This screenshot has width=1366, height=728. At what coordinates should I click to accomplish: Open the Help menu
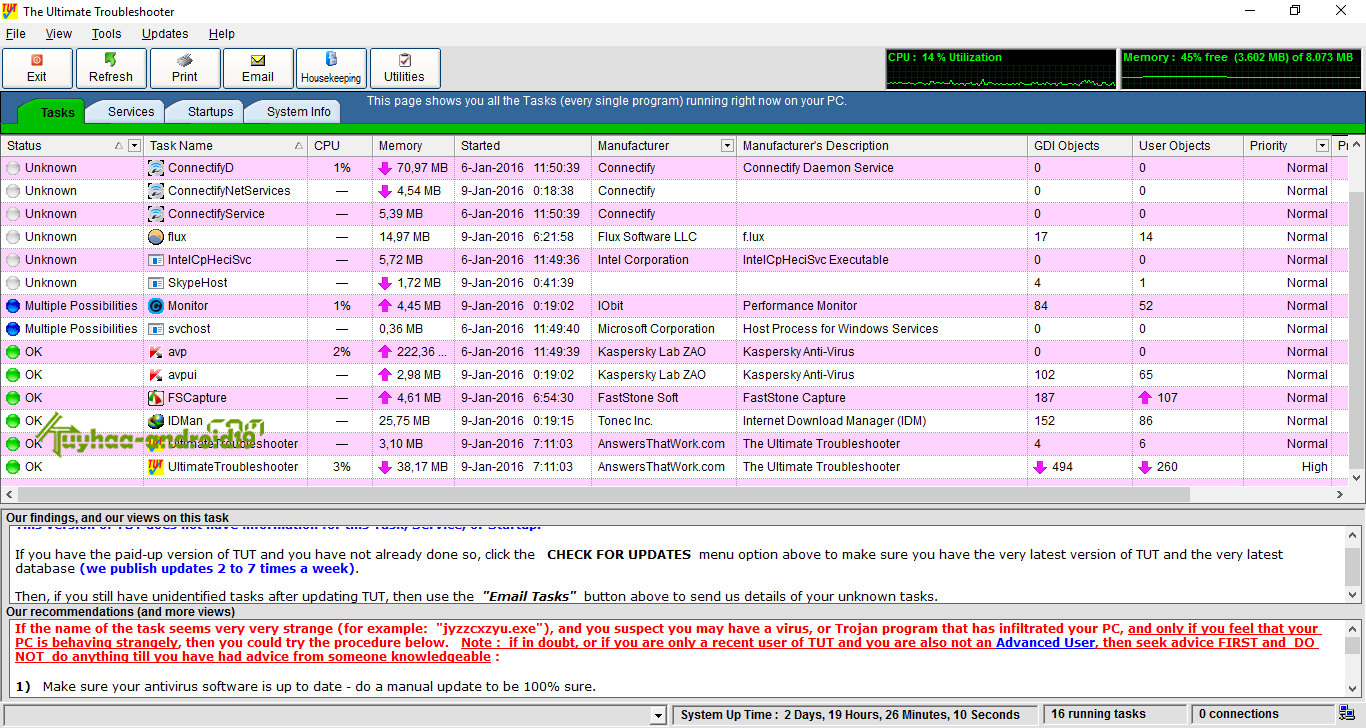222,34
